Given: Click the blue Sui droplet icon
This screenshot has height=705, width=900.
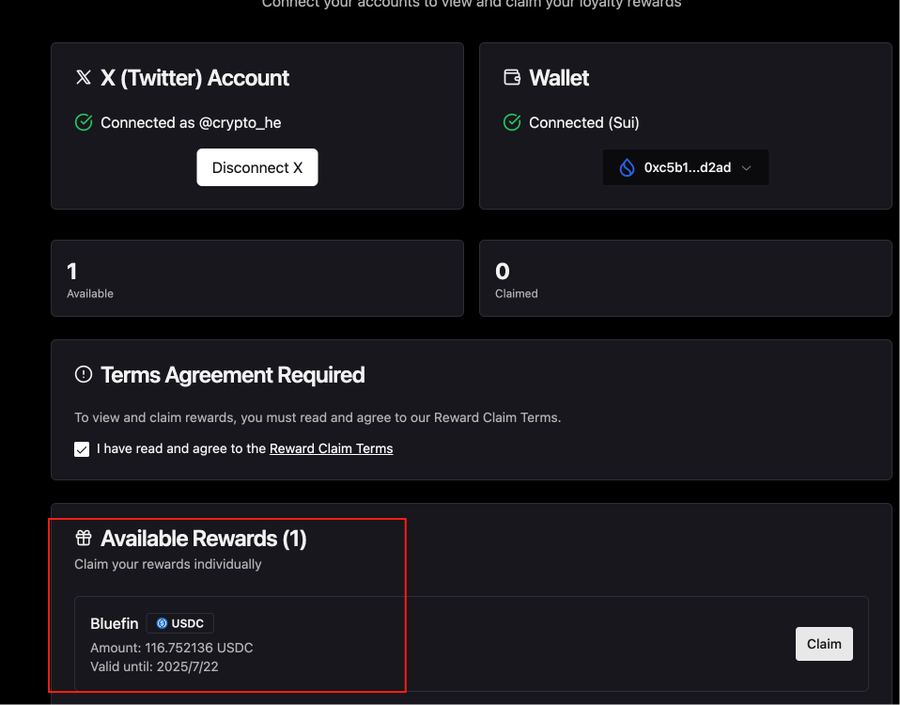Looking at the screenshot, I should (627, 168).
